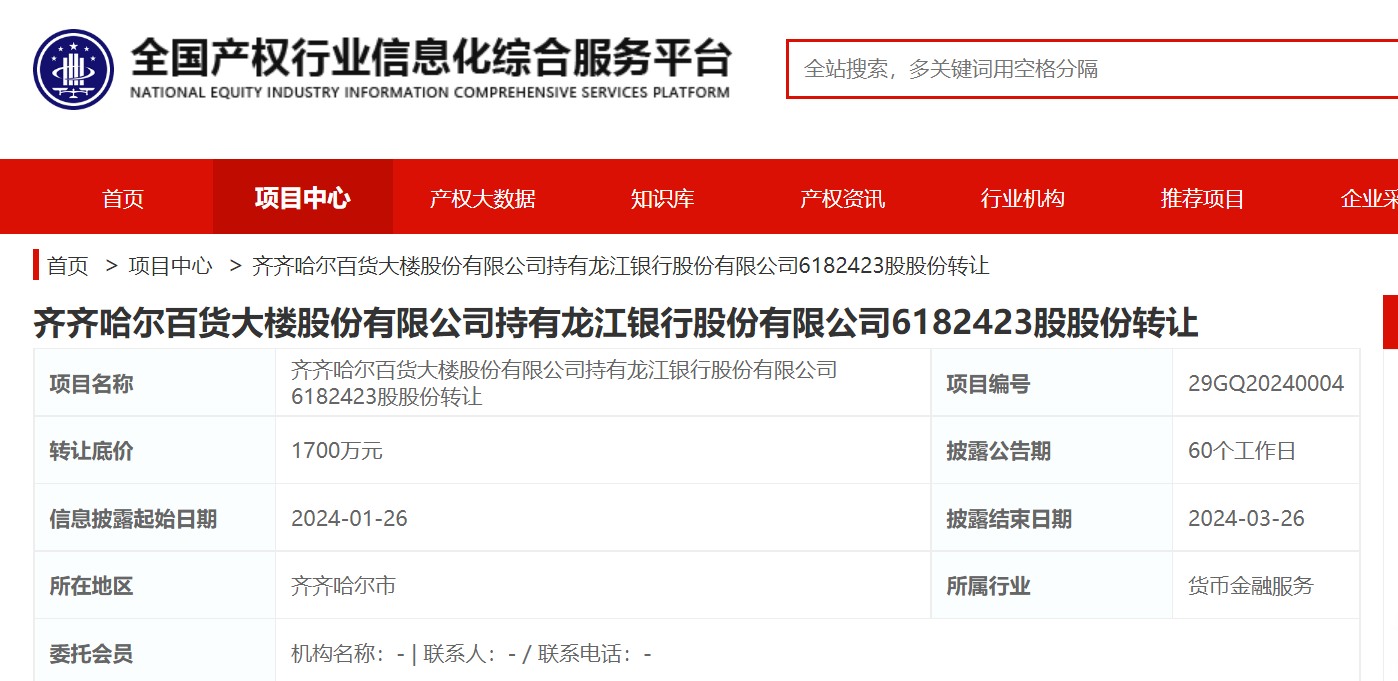Click the 齐齐哈尔市 region value
The height and width of the screenshot is (681, 1398).
343,586
